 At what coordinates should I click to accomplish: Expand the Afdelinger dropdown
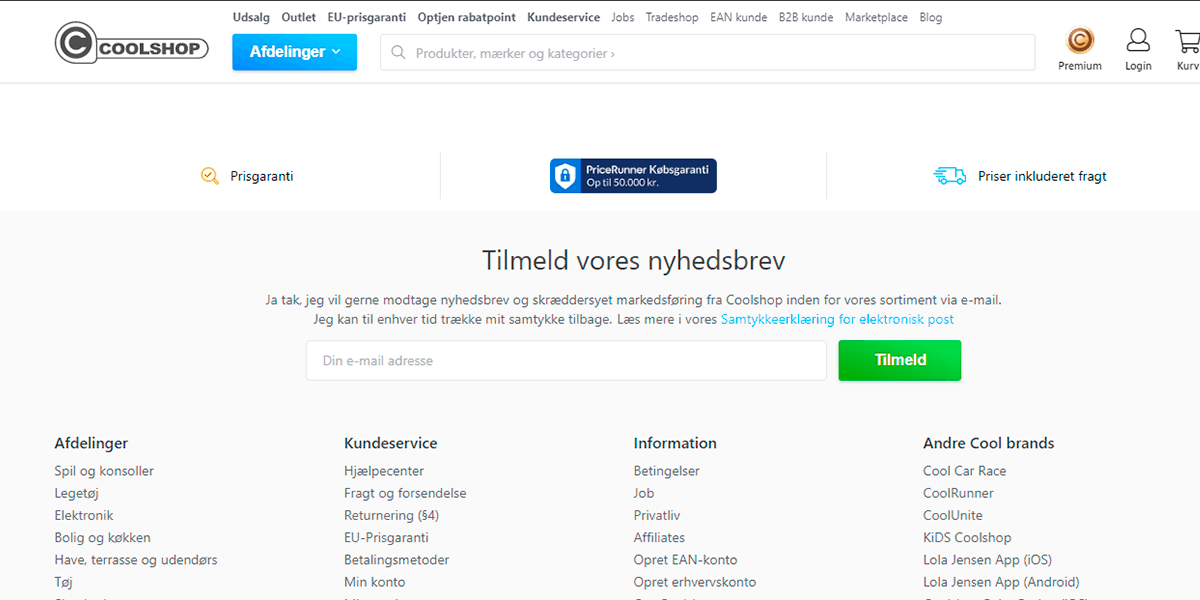(x=294, y=52)
